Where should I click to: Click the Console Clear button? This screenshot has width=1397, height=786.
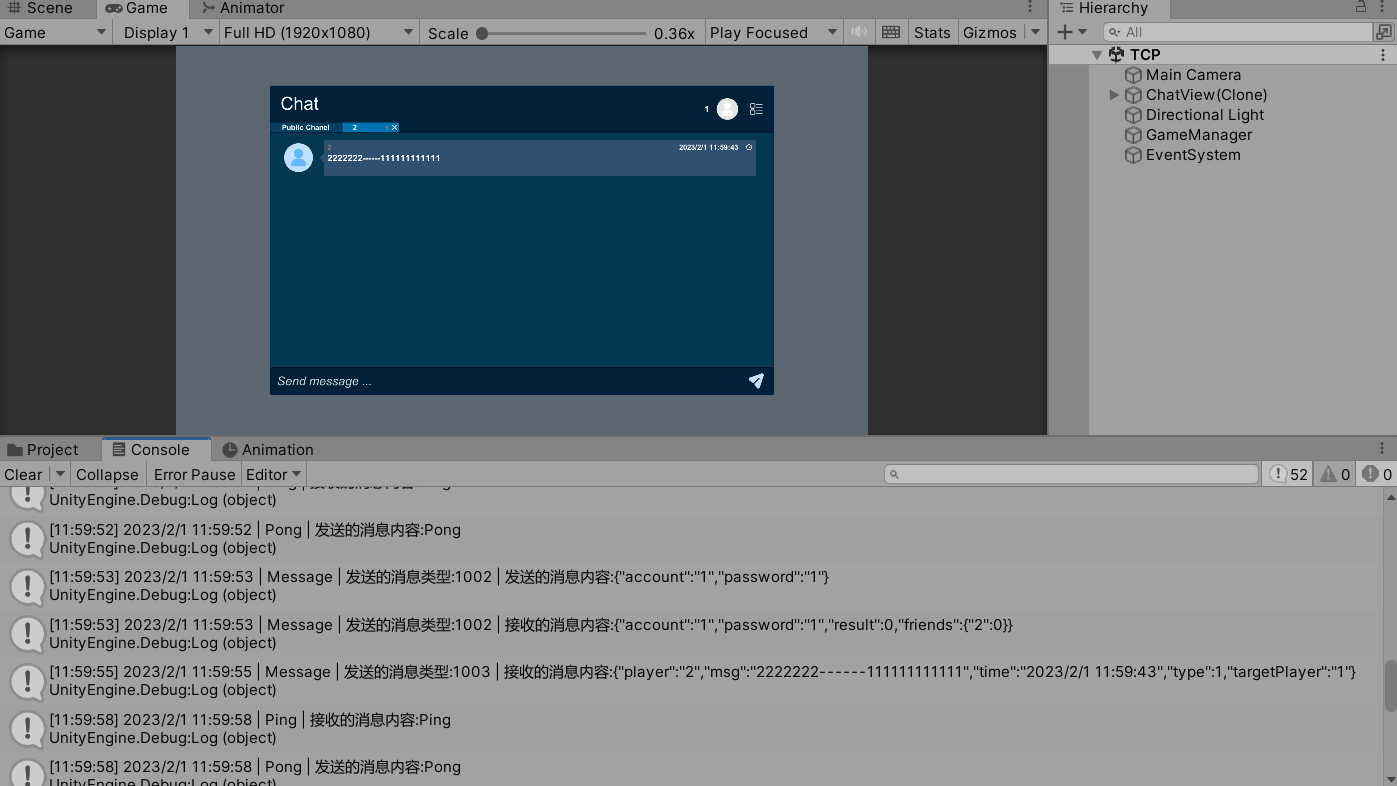[23, 475]
